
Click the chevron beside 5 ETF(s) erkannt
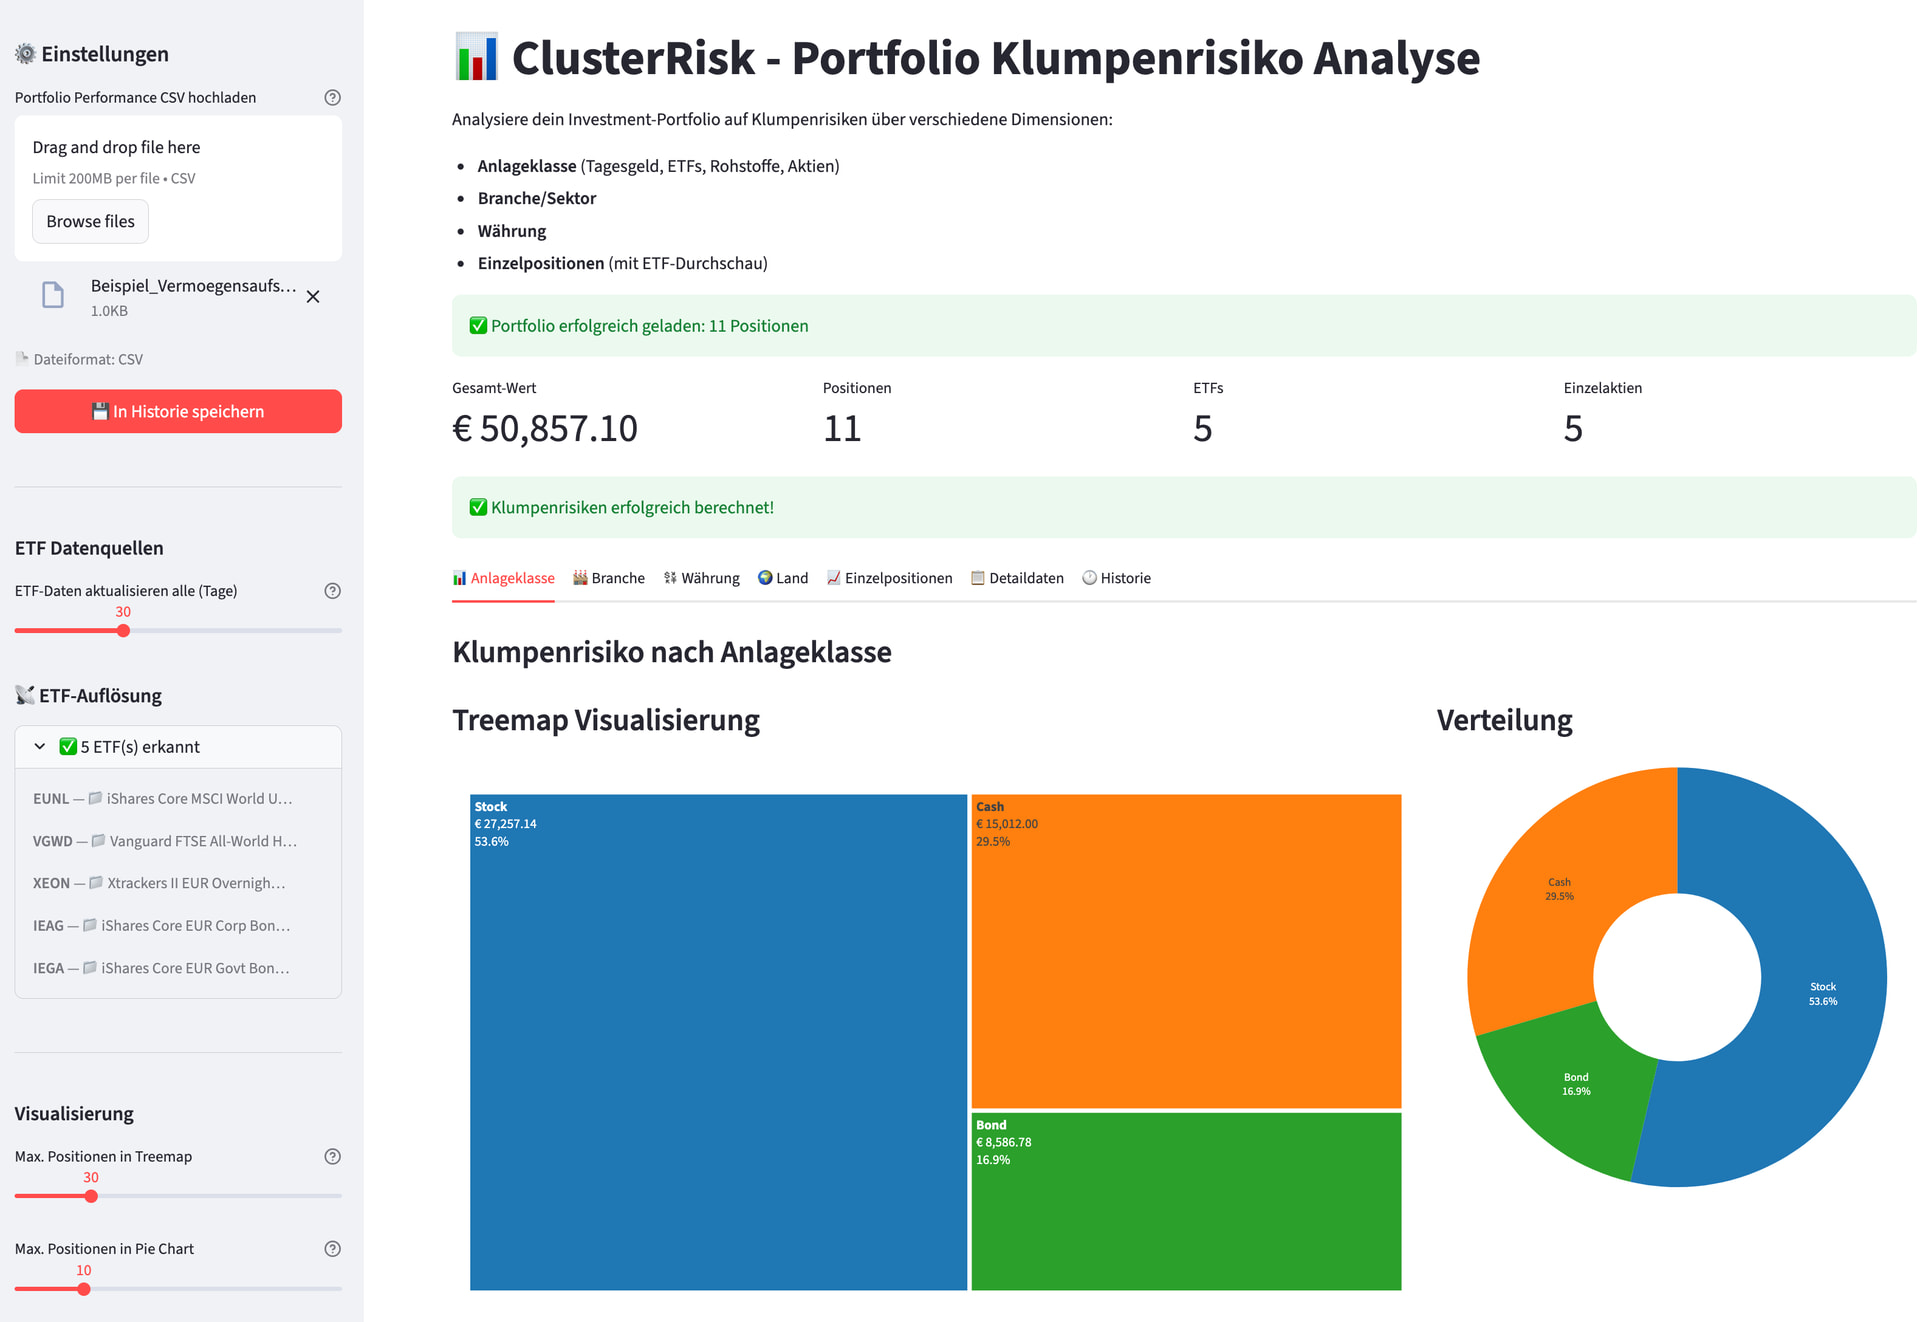(x=40, y=747)
